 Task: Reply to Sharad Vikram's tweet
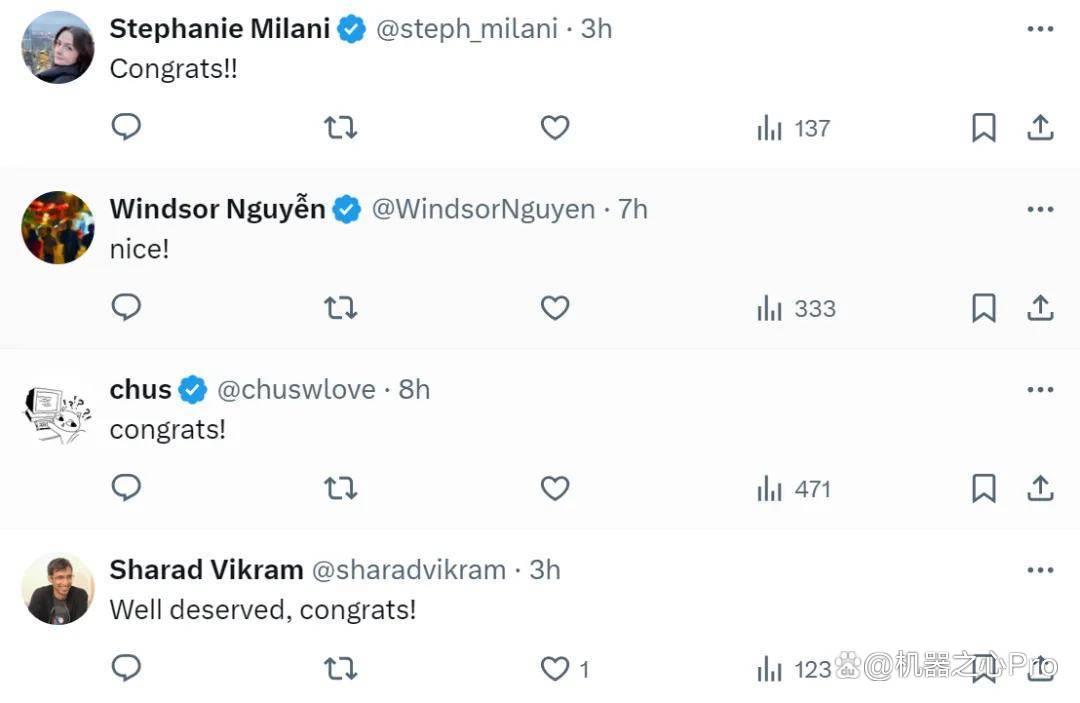coord(126,668)
